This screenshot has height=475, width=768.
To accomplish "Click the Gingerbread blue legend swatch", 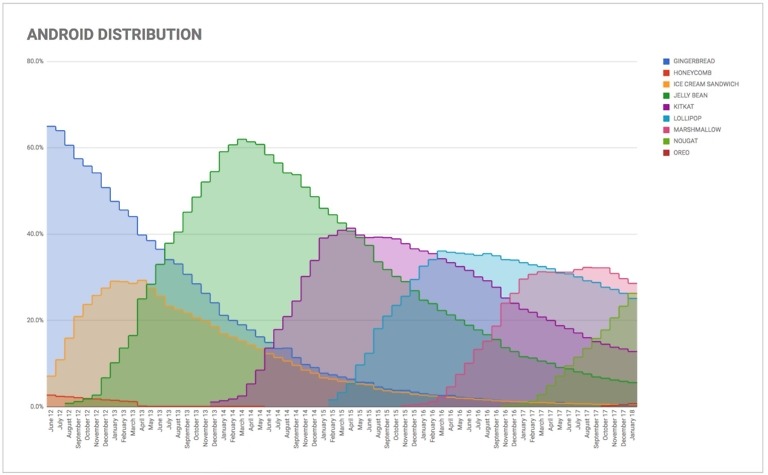I will tap(666, 62).
